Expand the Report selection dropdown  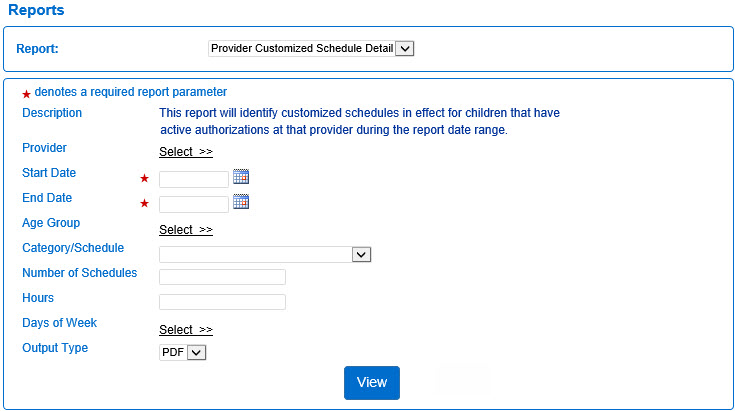coord(311,48)
